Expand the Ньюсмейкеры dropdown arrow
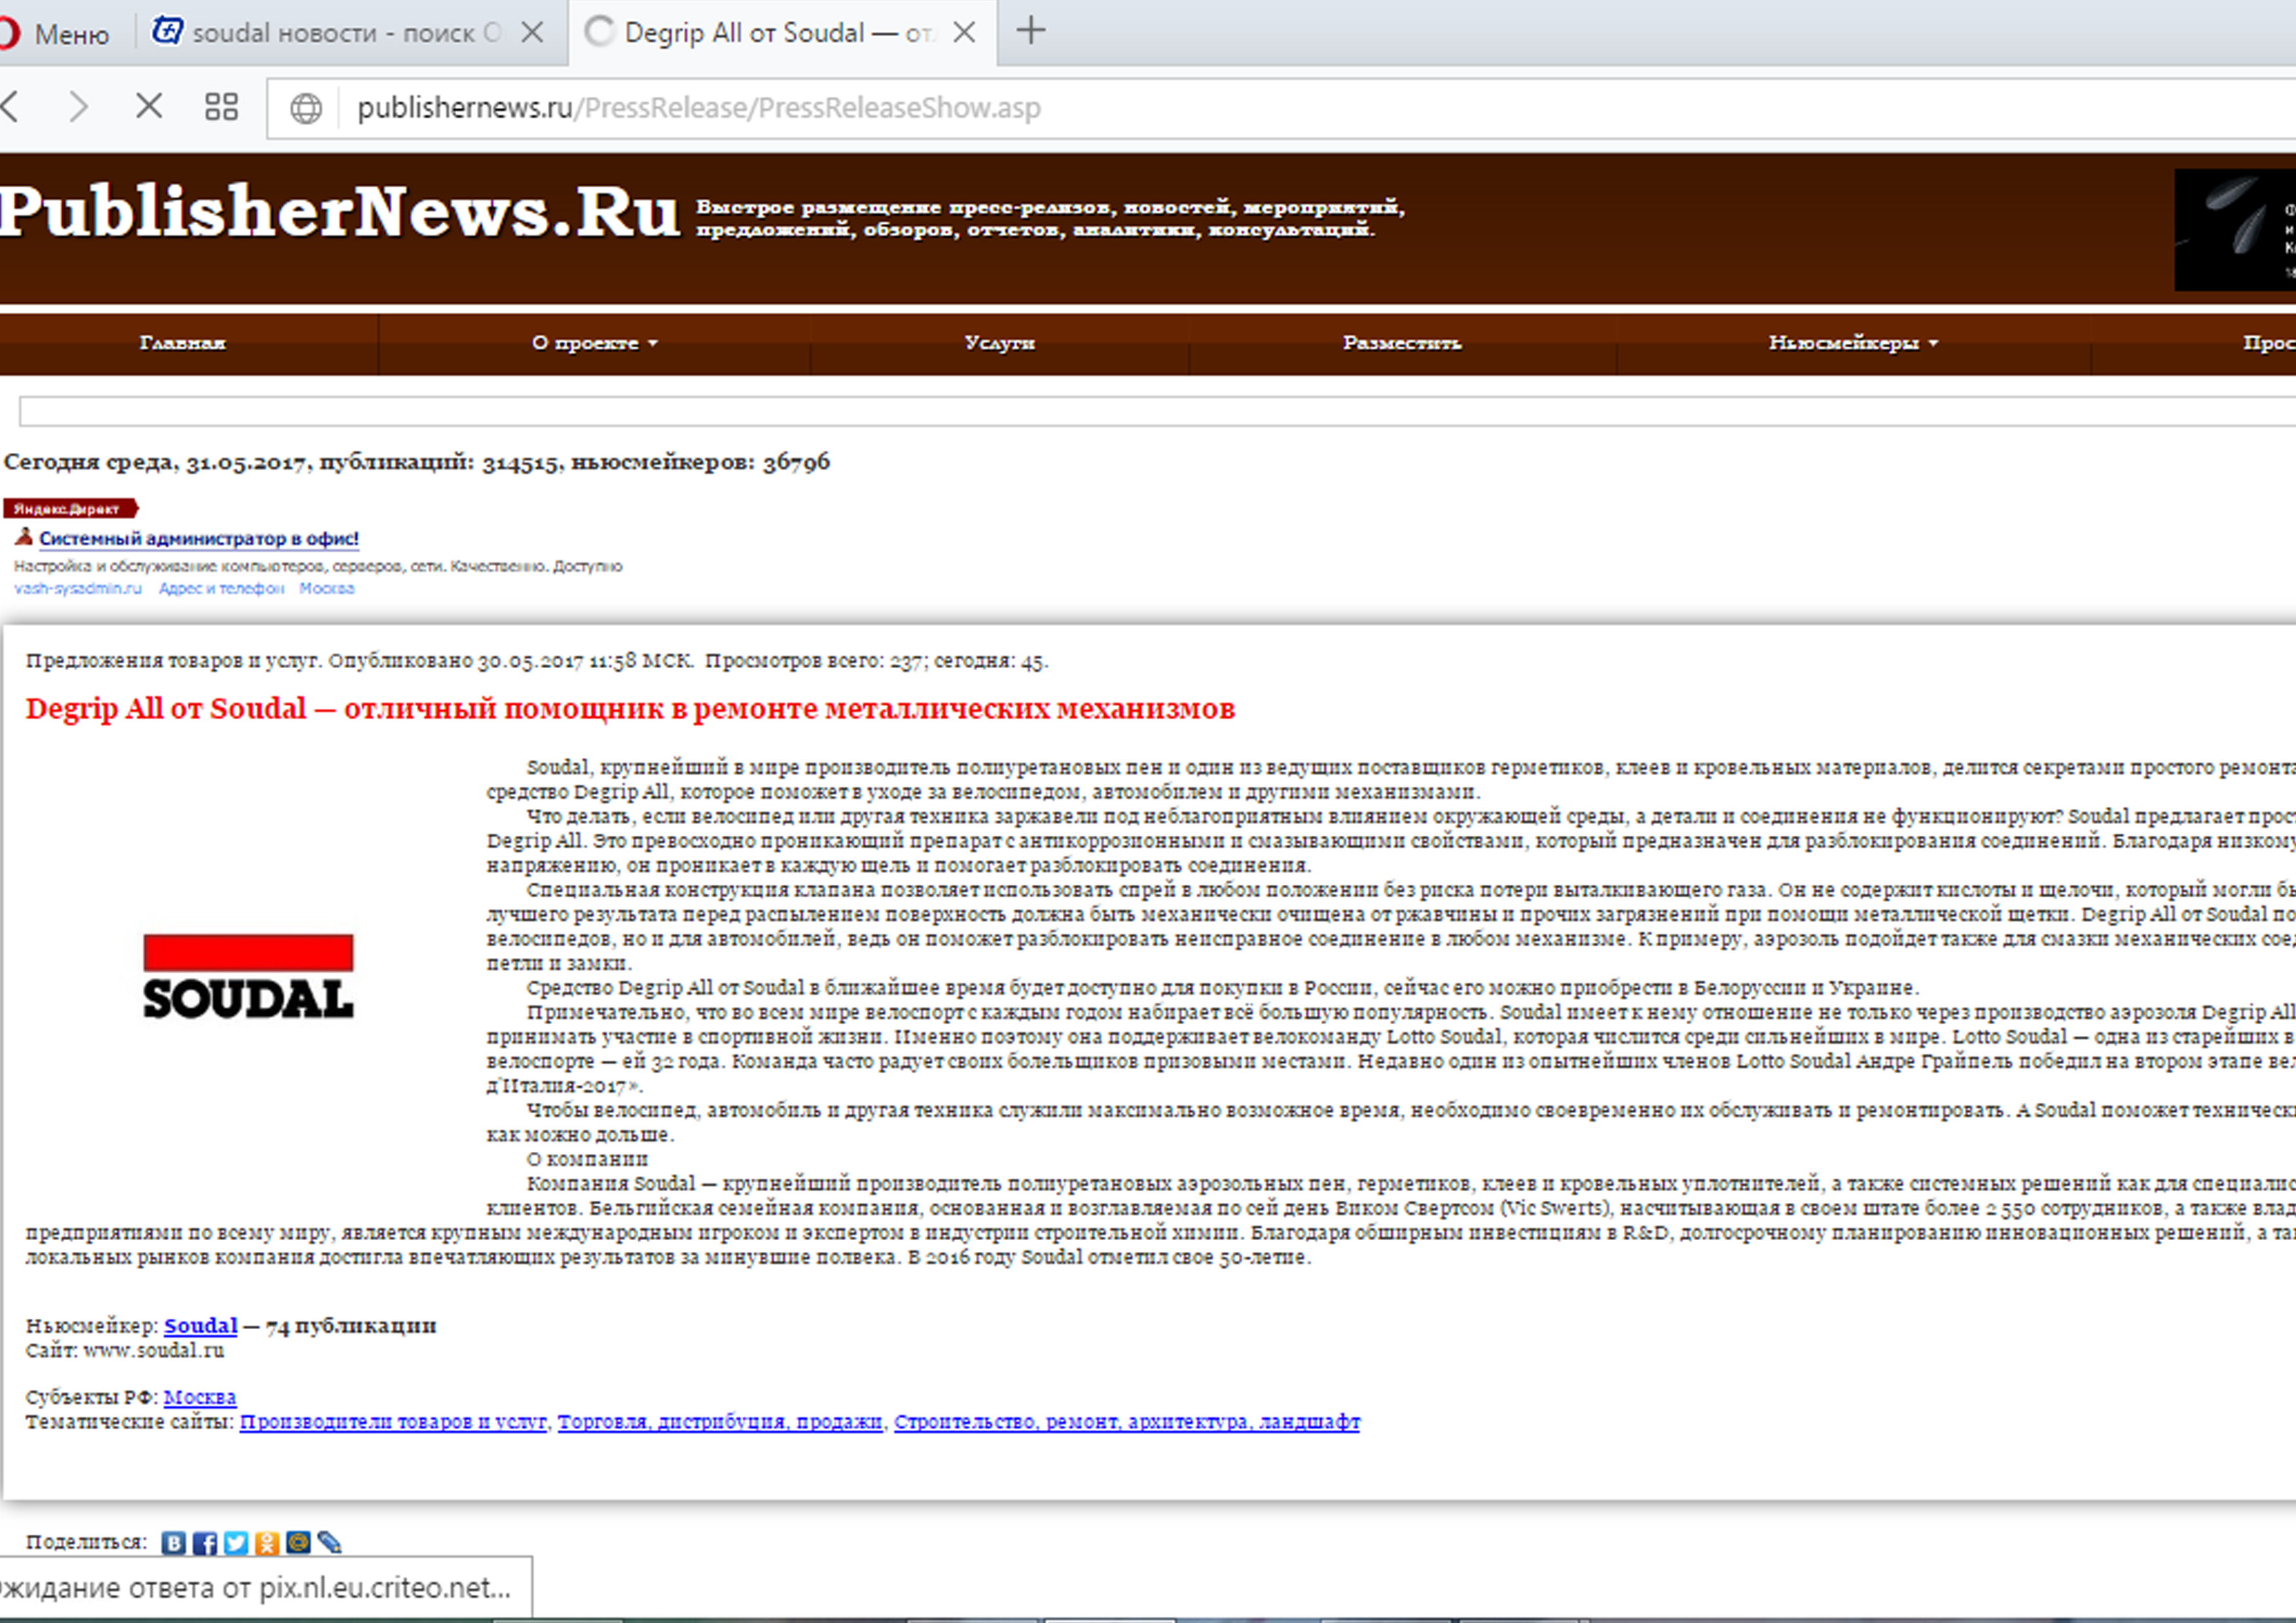 point(1933,344)
